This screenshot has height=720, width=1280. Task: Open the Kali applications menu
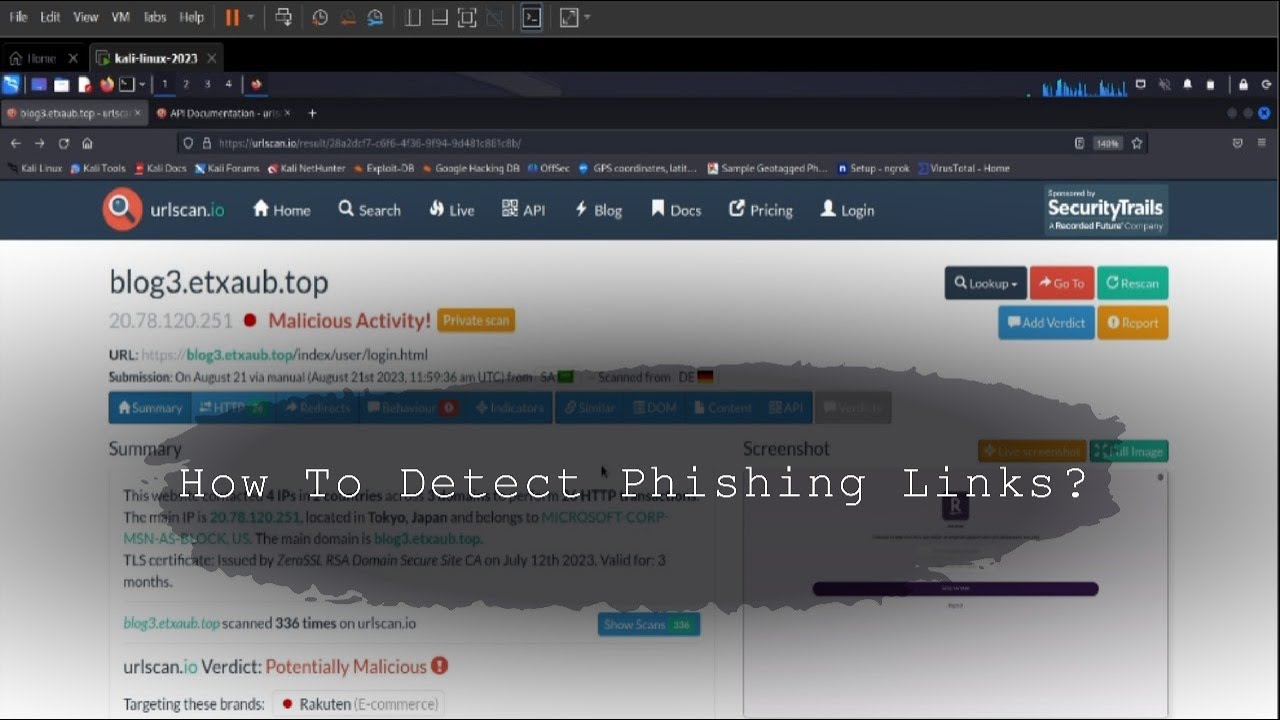point(11,84)
